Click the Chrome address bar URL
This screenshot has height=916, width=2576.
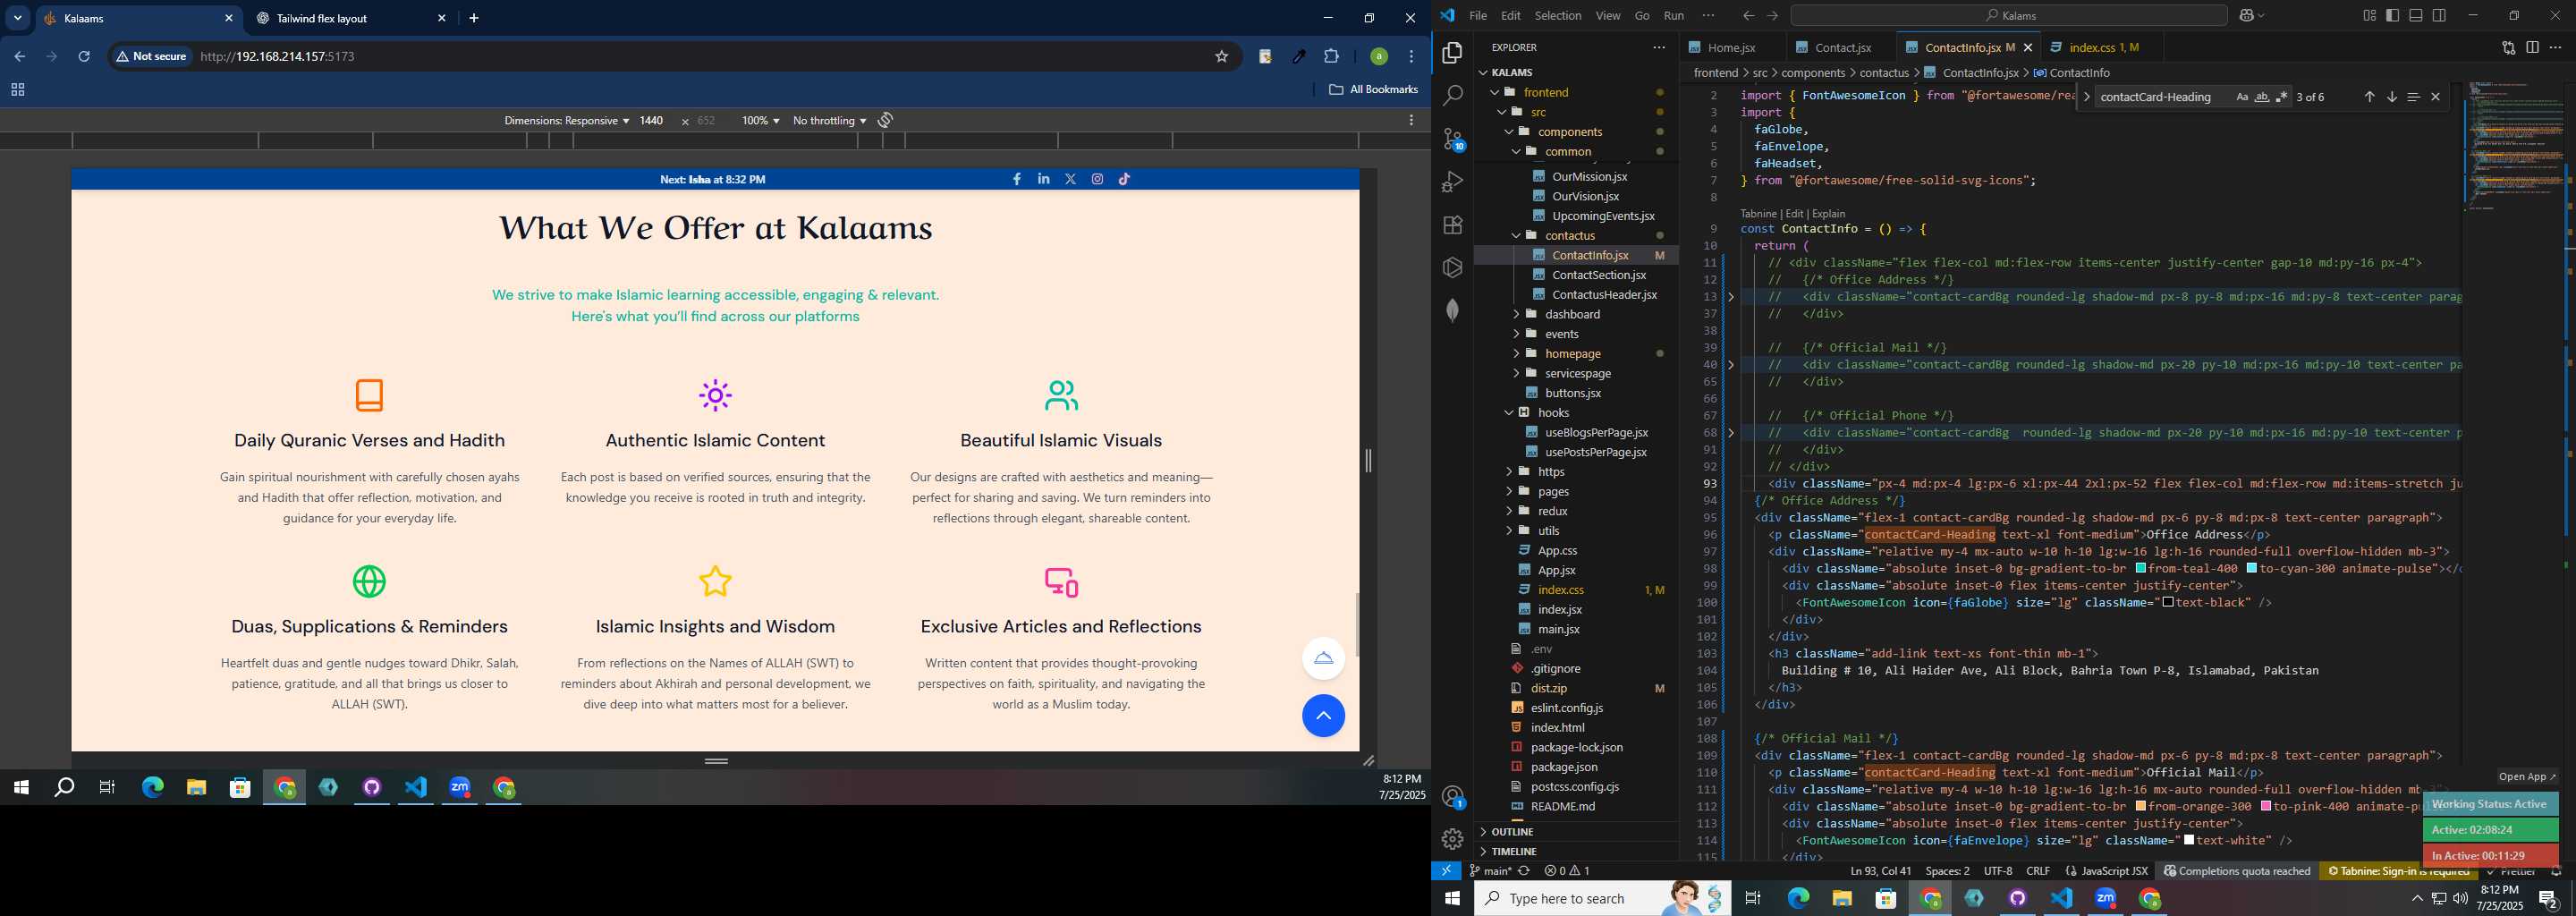click(278, 57)
